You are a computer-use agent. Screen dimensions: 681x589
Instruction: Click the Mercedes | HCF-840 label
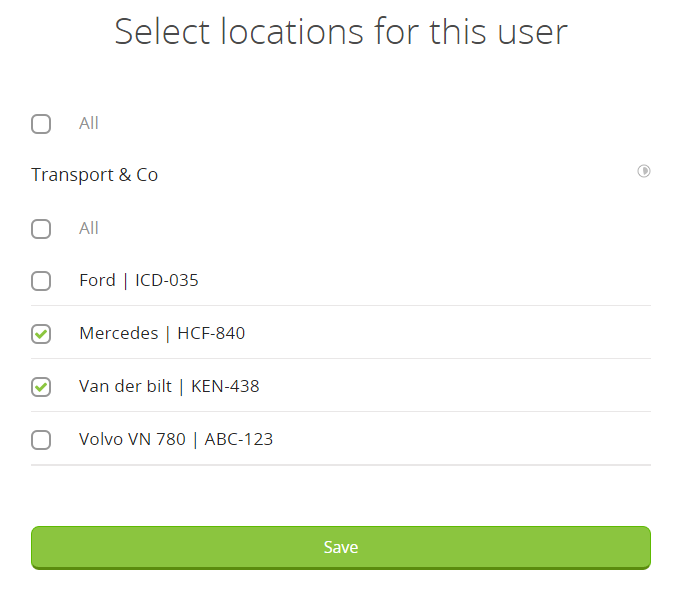pyautogui.click(x=162, y=334)
